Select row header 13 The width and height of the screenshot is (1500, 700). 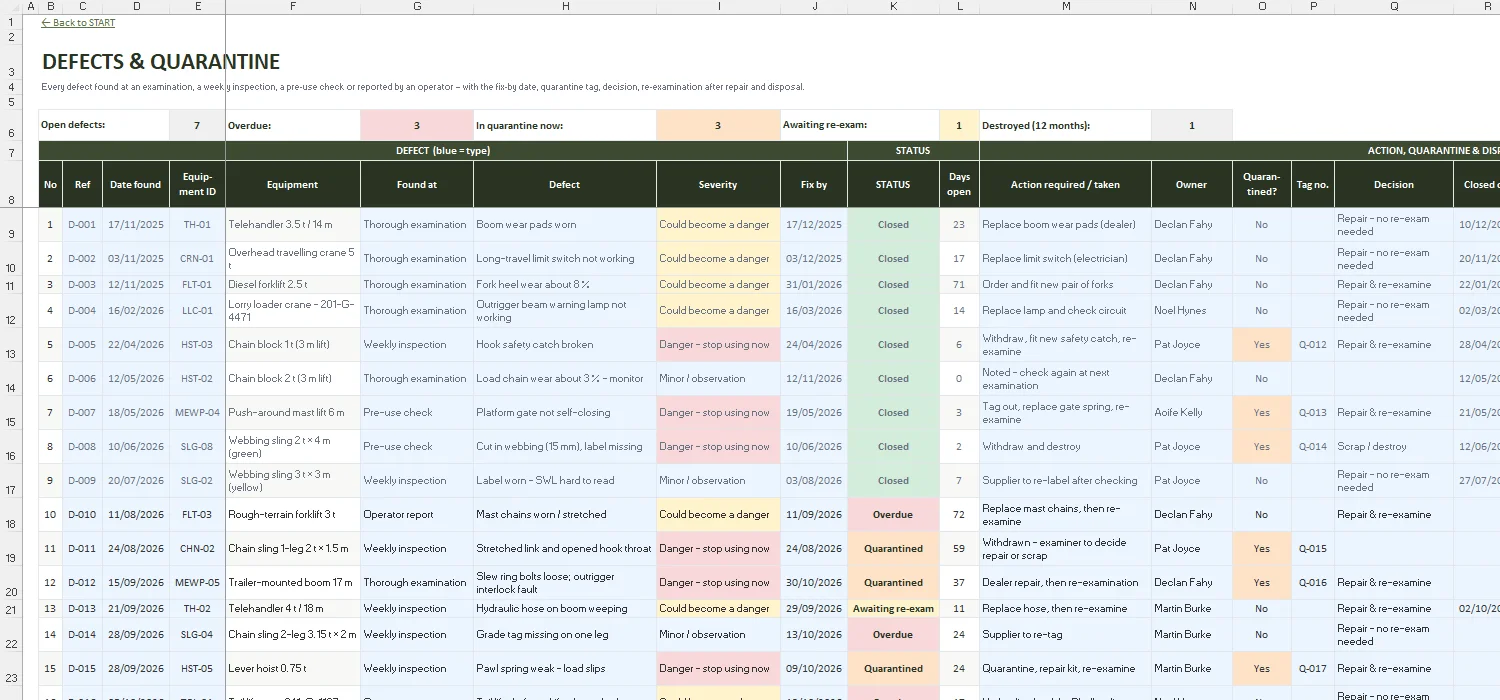[12, 345]
